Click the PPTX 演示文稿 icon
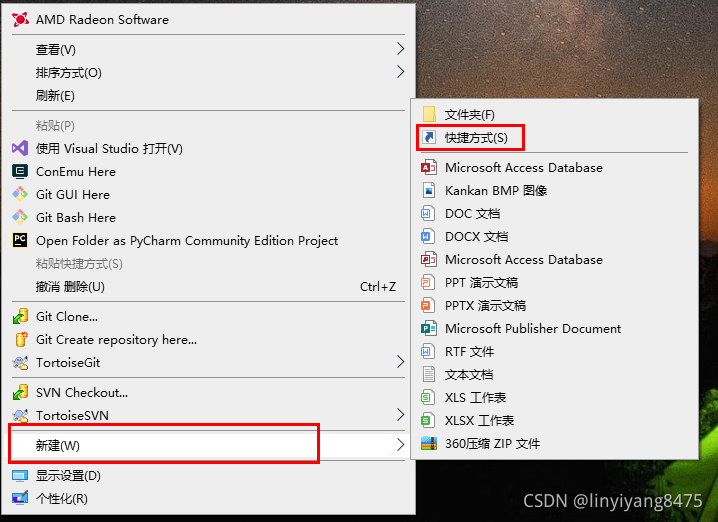The image size is (718, 522). click(x=427, y=305)
